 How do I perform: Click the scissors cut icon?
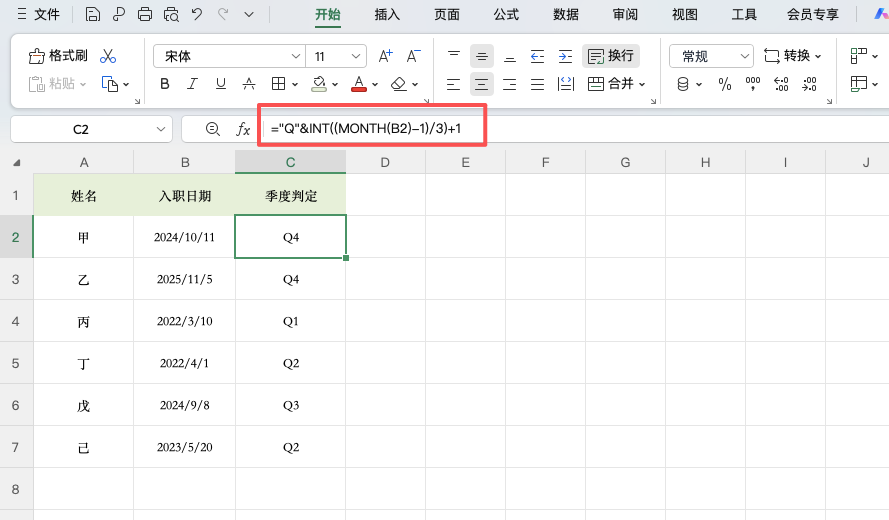click(108, 56)
